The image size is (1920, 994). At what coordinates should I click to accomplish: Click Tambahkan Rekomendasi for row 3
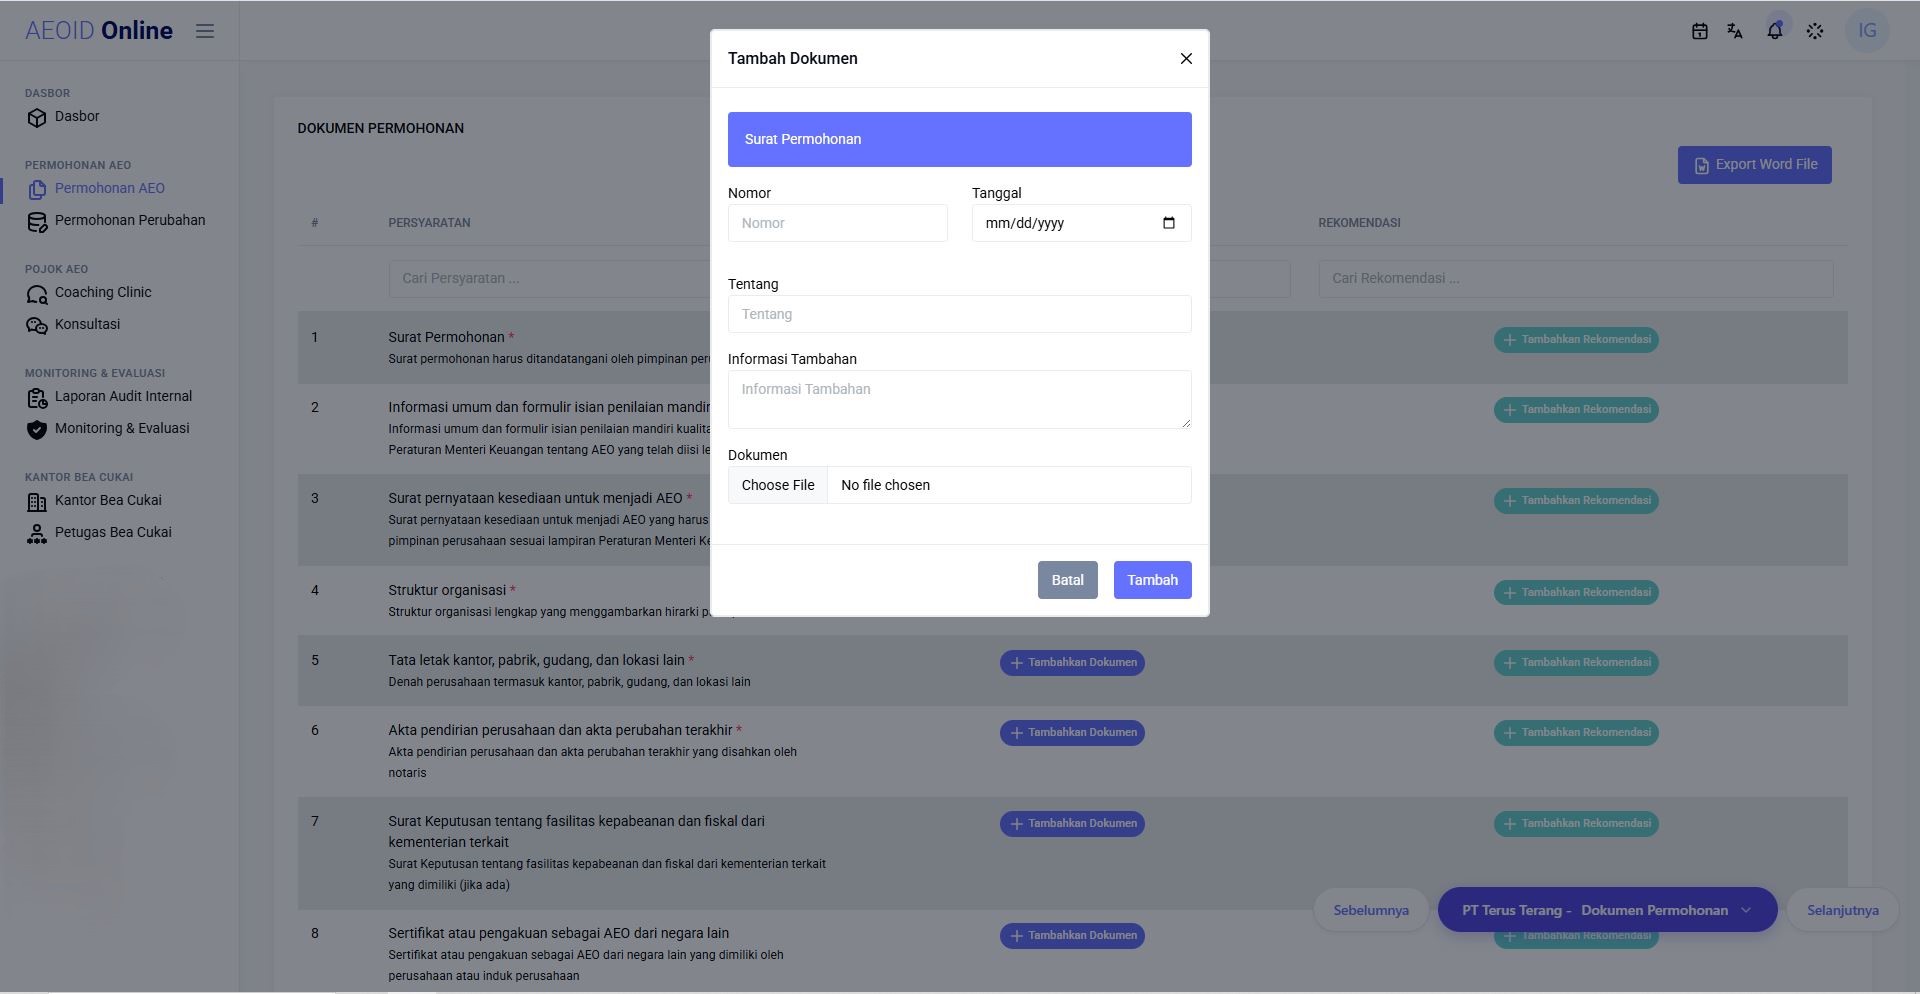click(x=1576, y=501)
